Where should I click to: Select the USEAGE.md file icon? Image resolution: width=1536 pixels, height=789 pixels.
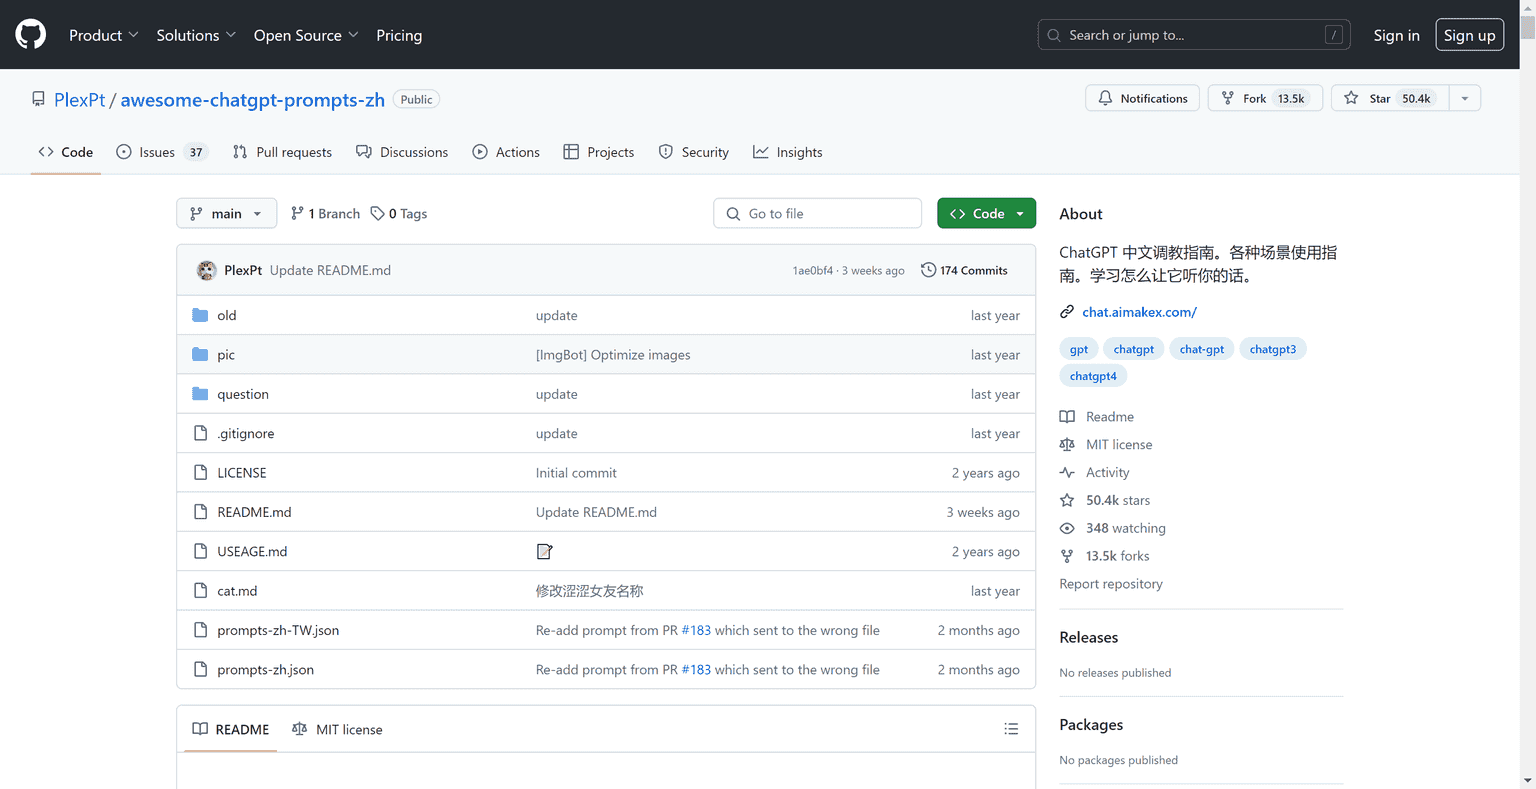(x=200, y=551)
